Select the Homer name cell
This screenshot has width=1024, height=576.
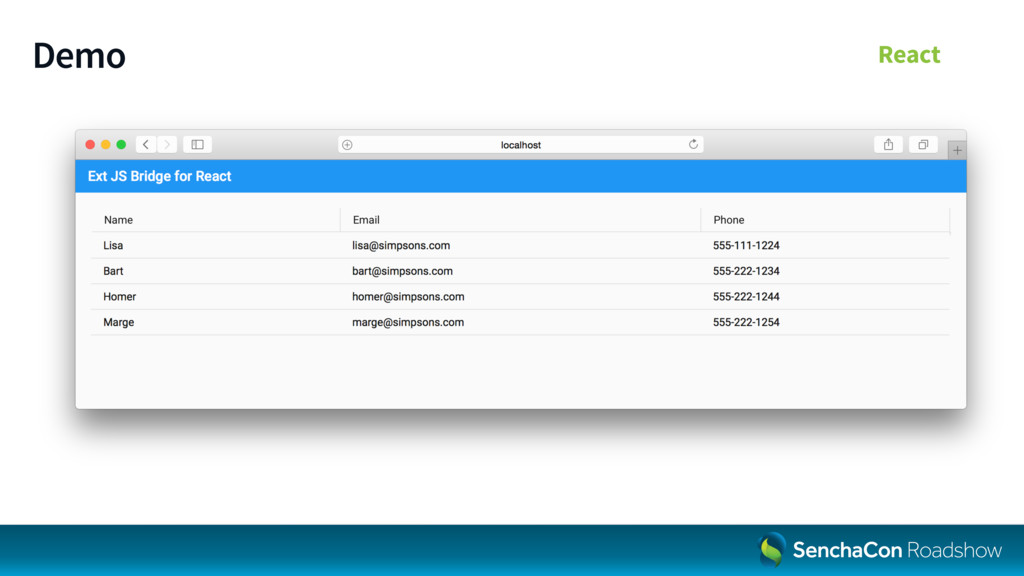216,296
